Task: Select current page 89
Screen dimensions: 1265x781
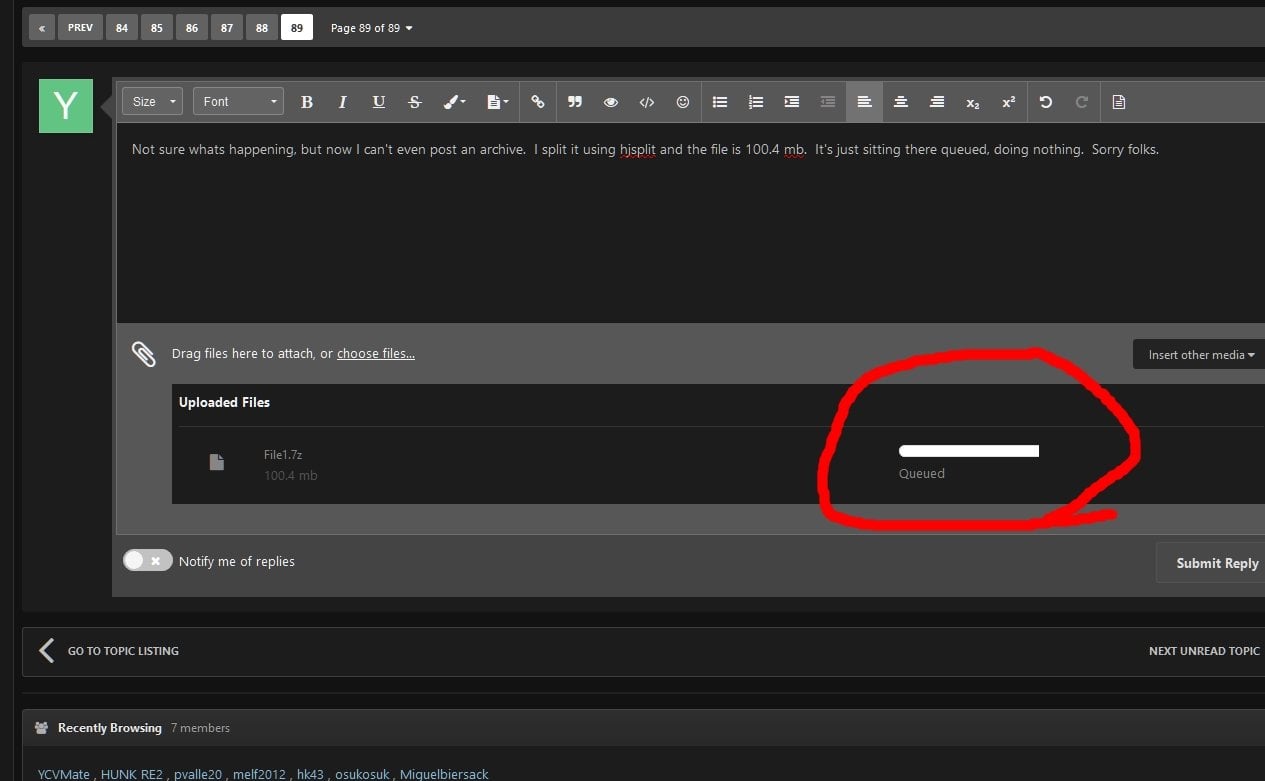Action: tap(297, 28)
